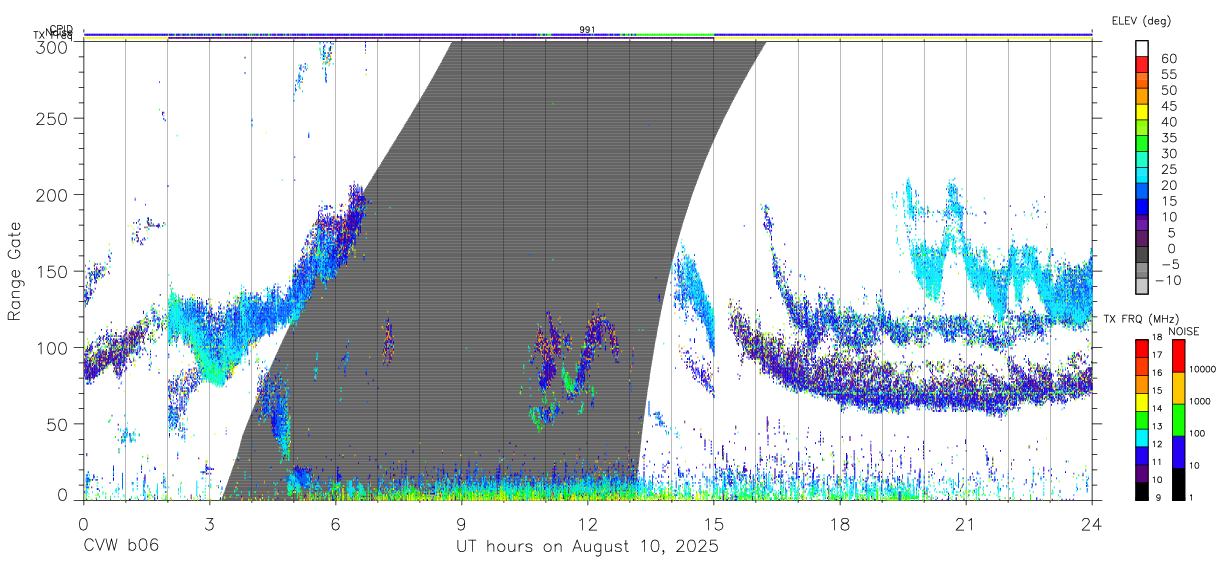Image resolution: width=1228 pixels, height=567 pixels.
Task: Select the blue 15–20 degree elevation swatch
Action: [1142, 192]
